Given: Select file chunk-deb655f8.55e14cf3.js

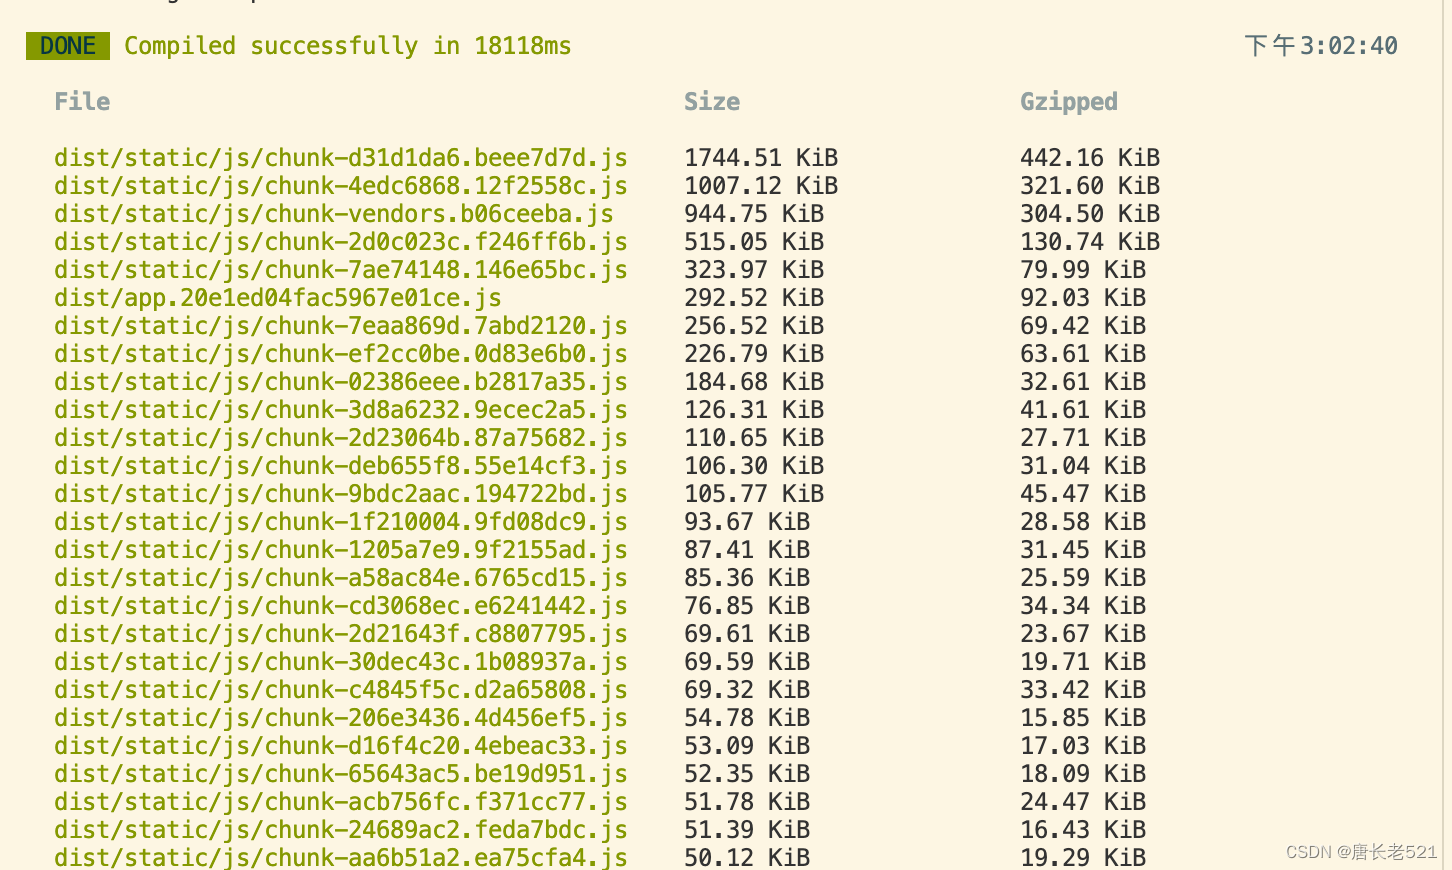Looking at the screenshot, I should [x=341, y=466].
